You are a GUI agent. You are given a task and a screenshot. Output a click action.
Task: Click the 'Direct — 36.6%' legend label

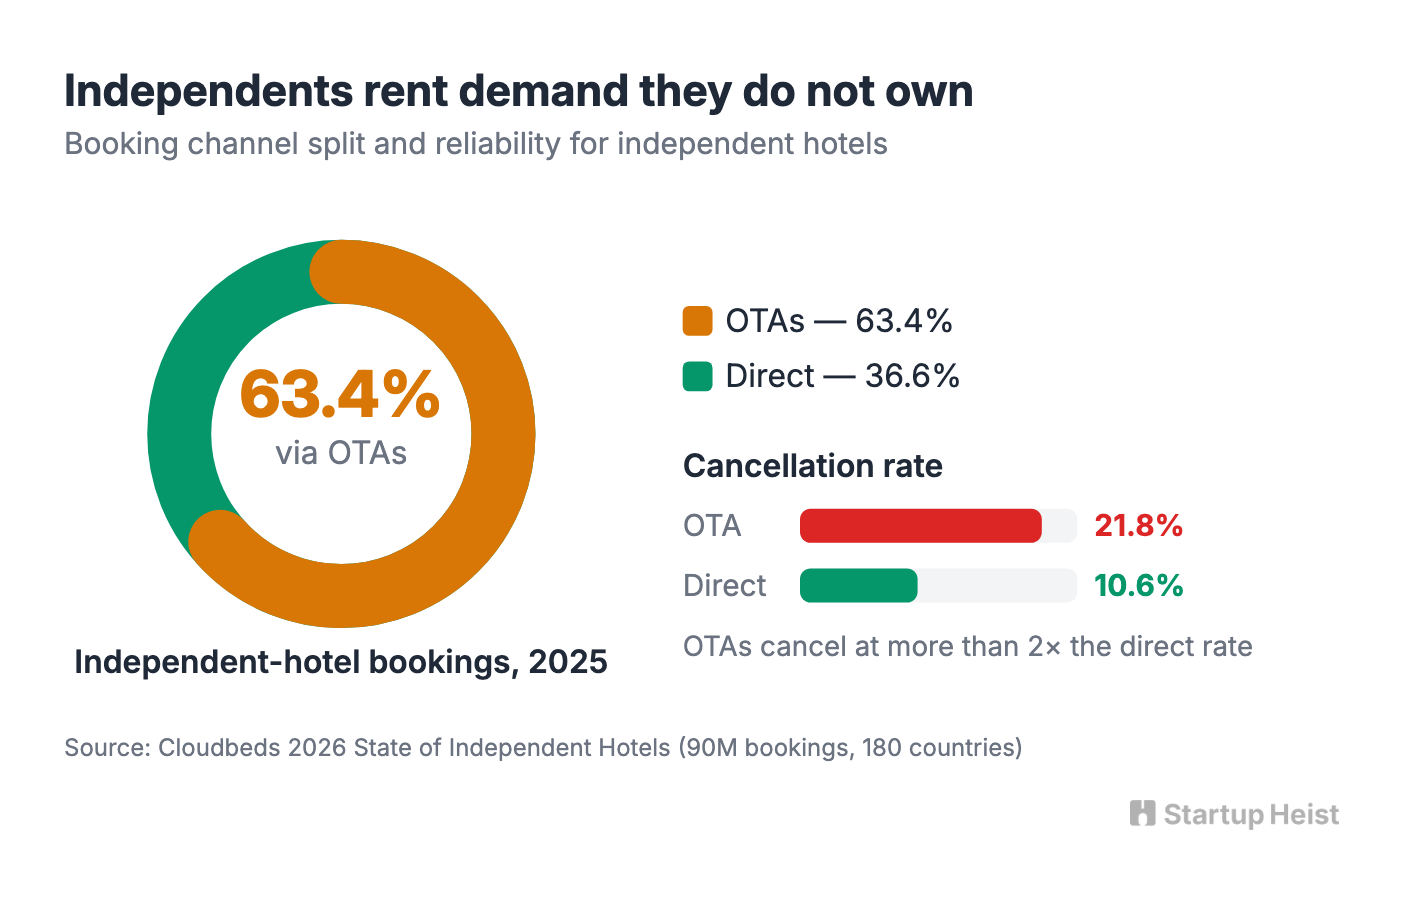pos(843,376)
